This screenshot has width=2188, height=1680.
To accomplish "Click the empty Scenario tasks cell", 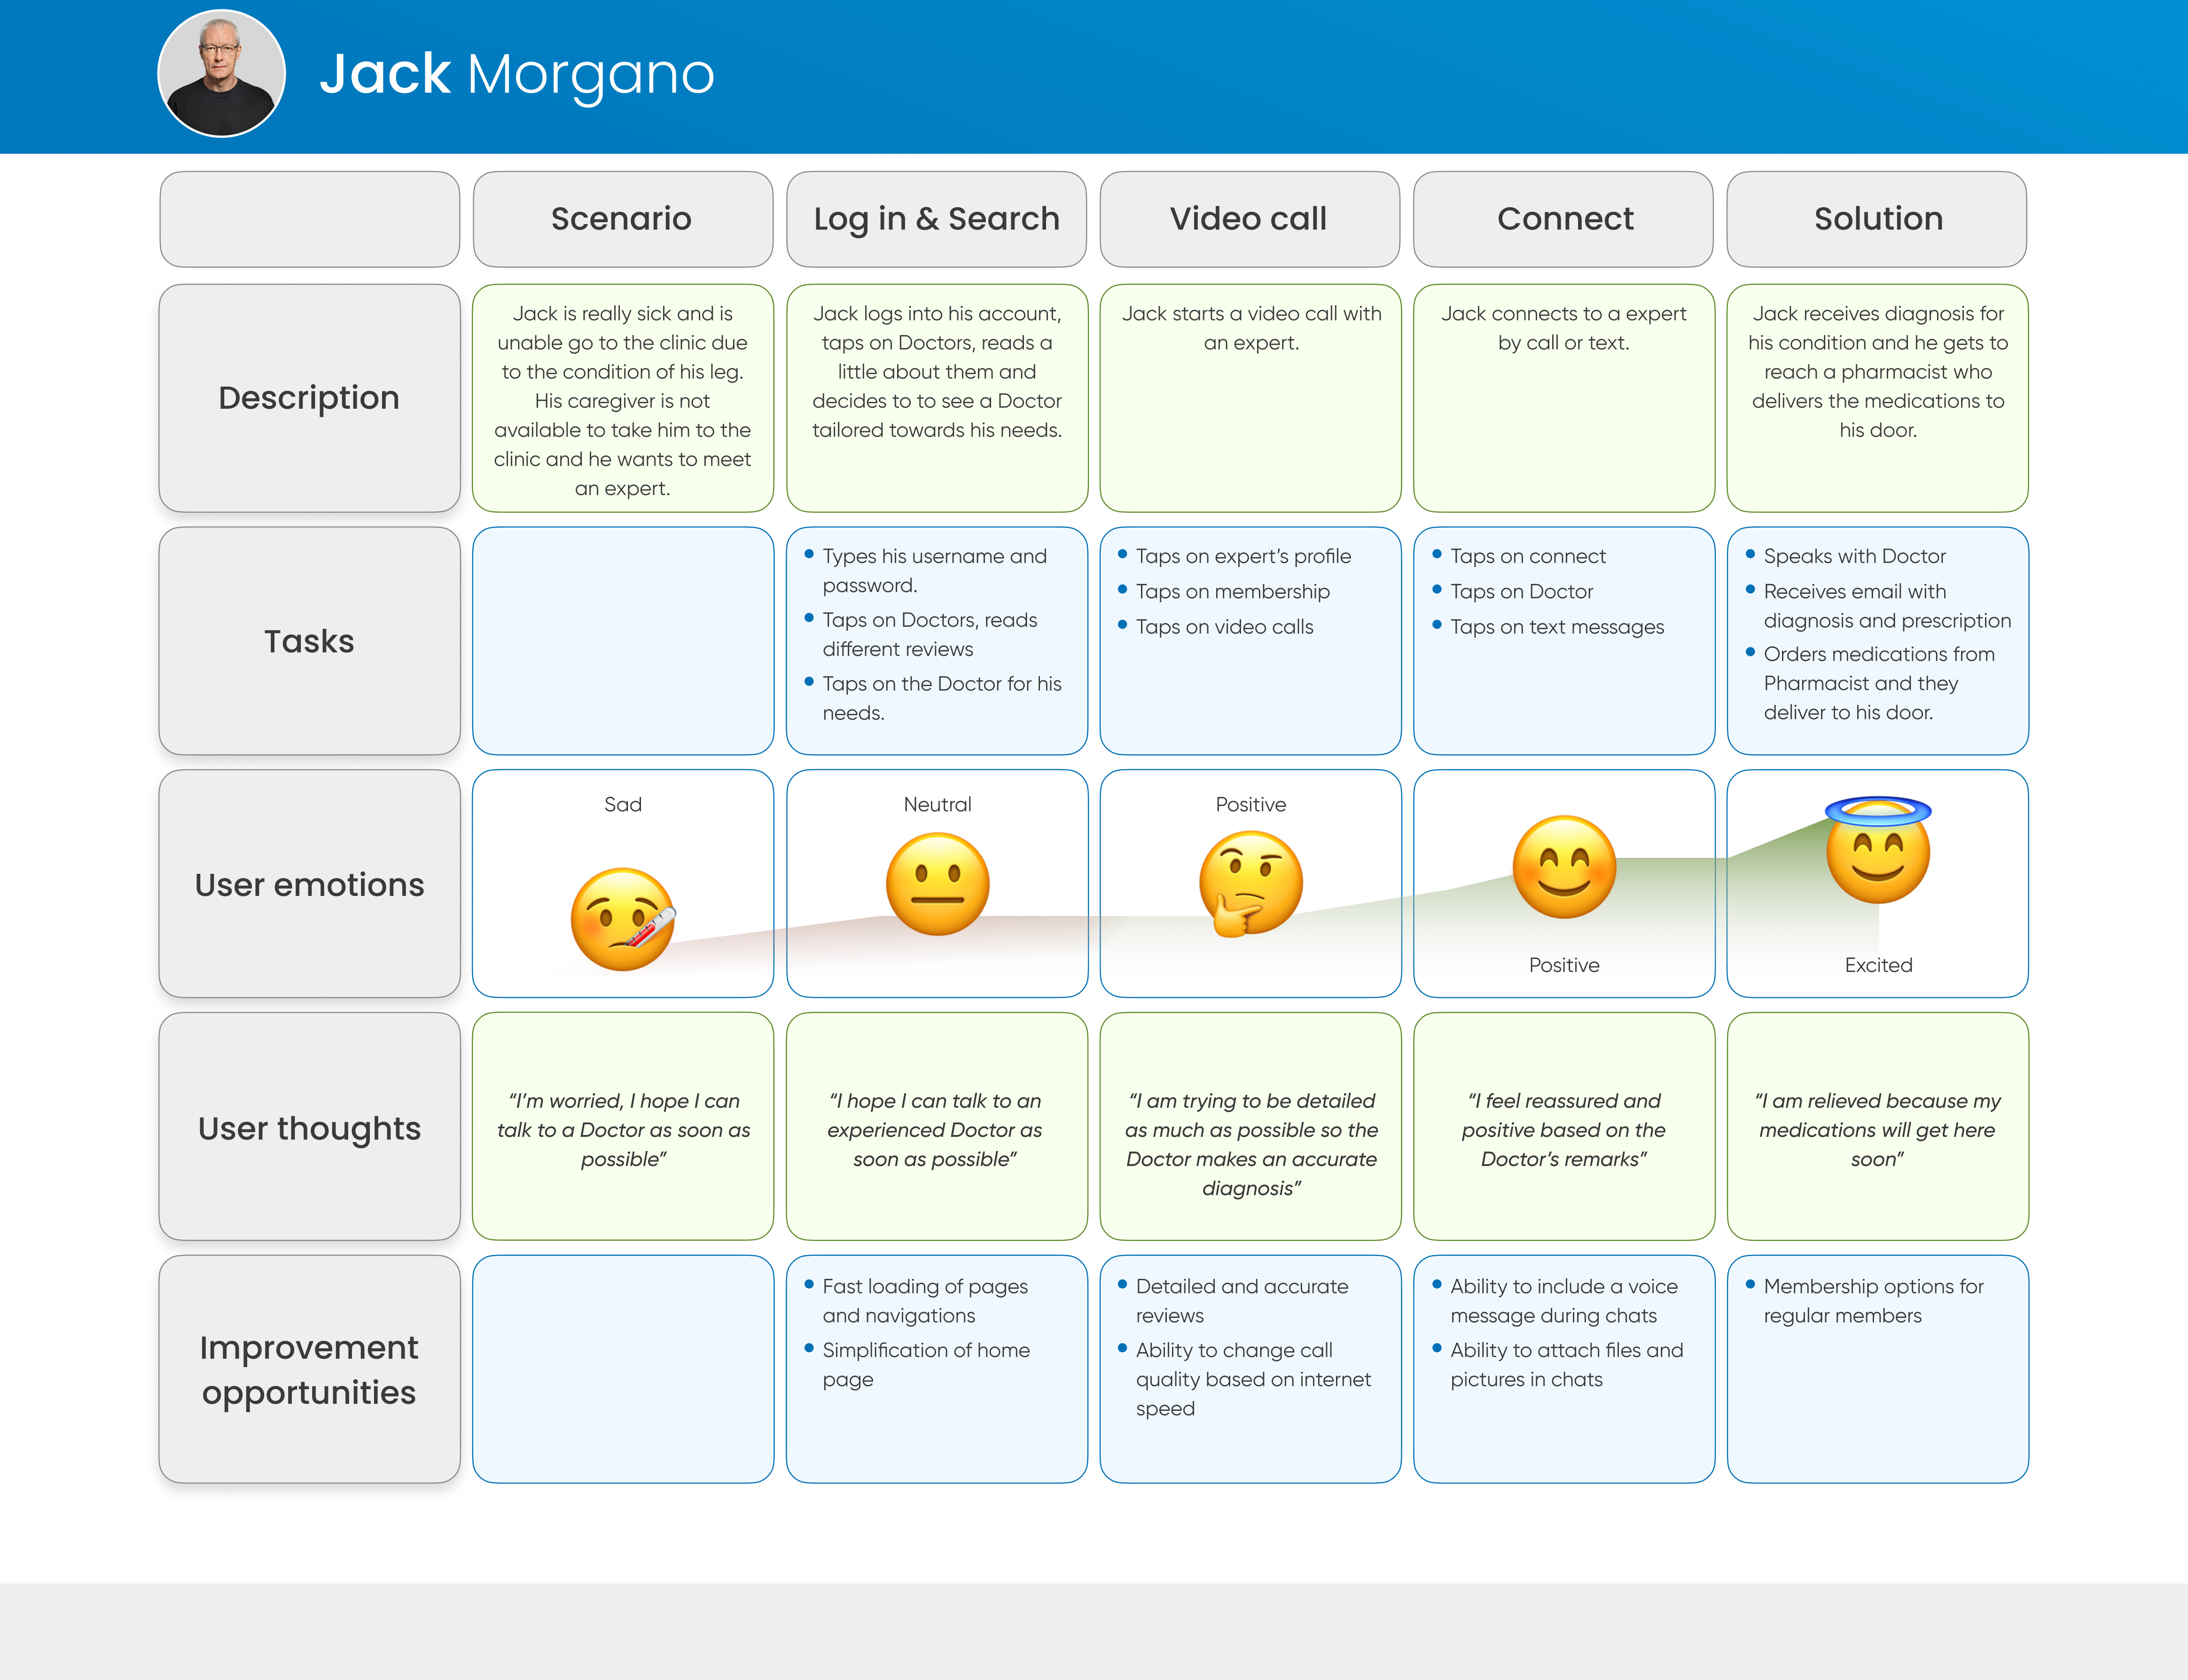I will tap(622, 641).
